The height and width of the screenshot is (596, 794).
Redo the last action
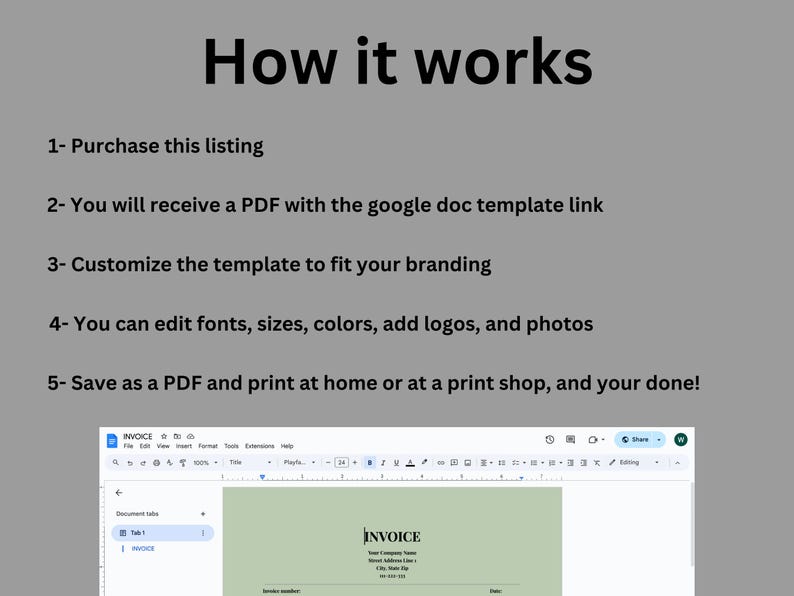point(143,463)
